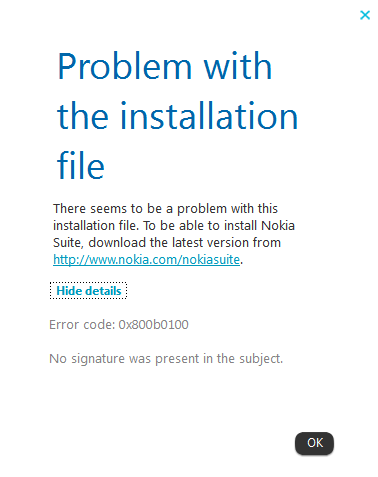378x477 pixels.
Task: Collapse the error info via Hide details
Action: pyautogui.click(x=88, y=291)
